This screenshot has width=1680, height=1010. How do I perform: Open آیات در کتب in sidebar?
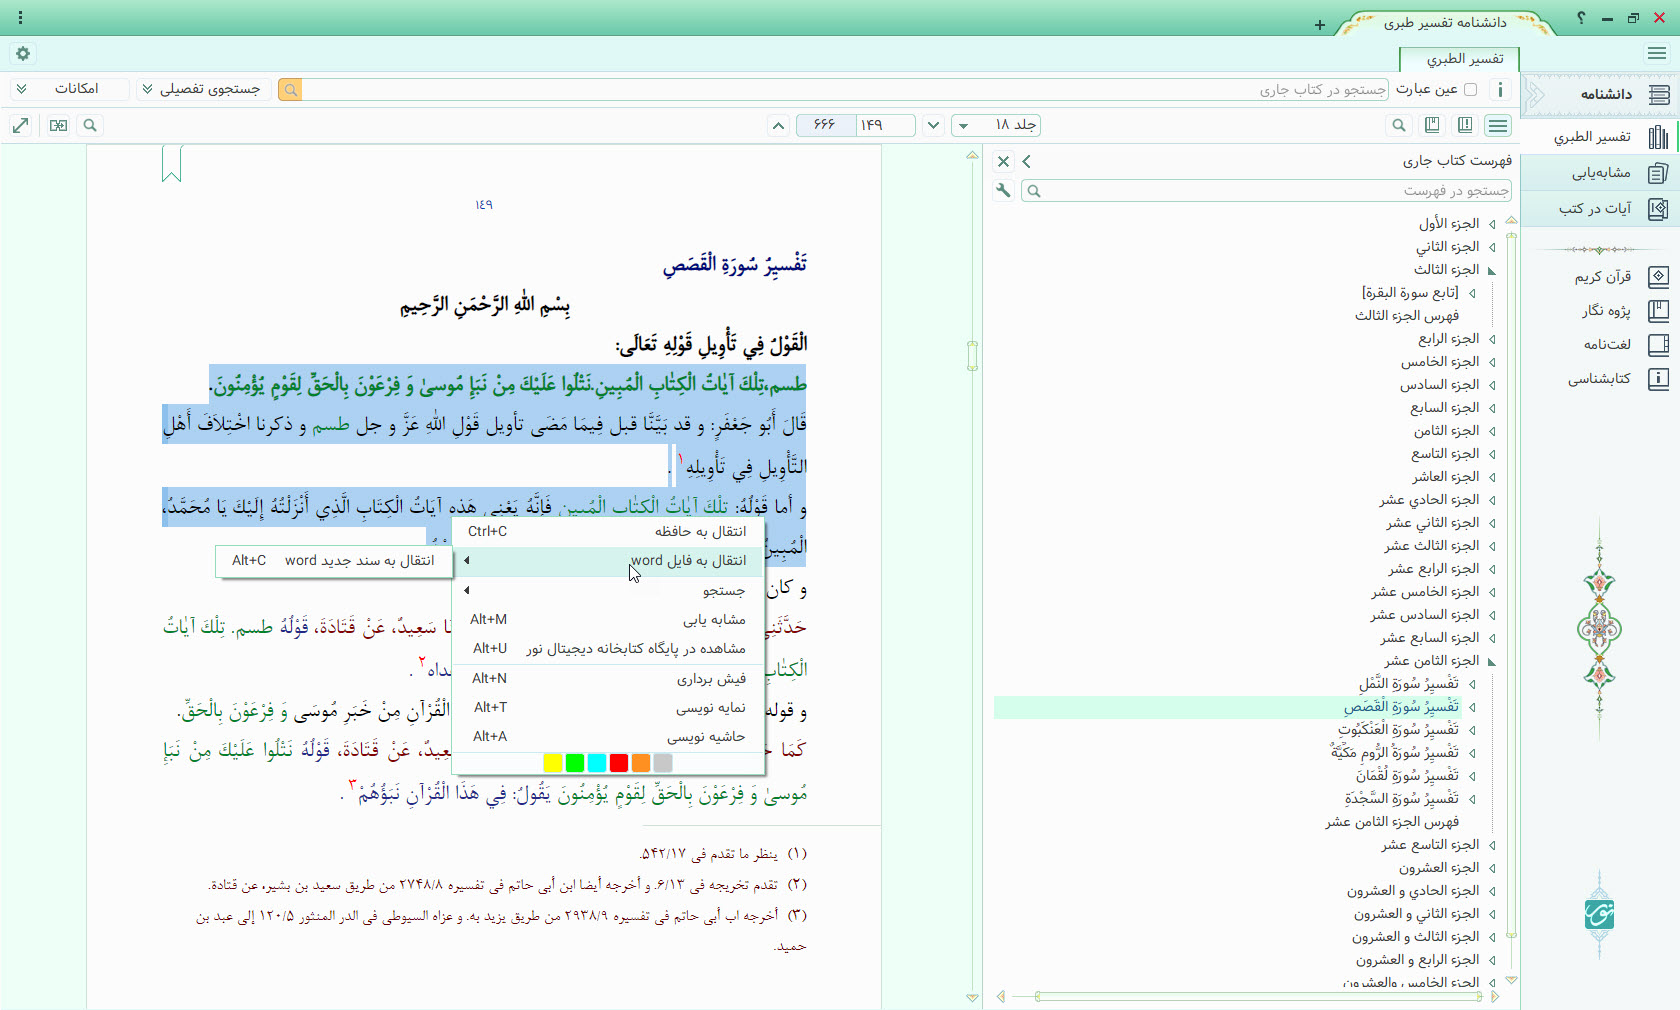[1600, 208]
